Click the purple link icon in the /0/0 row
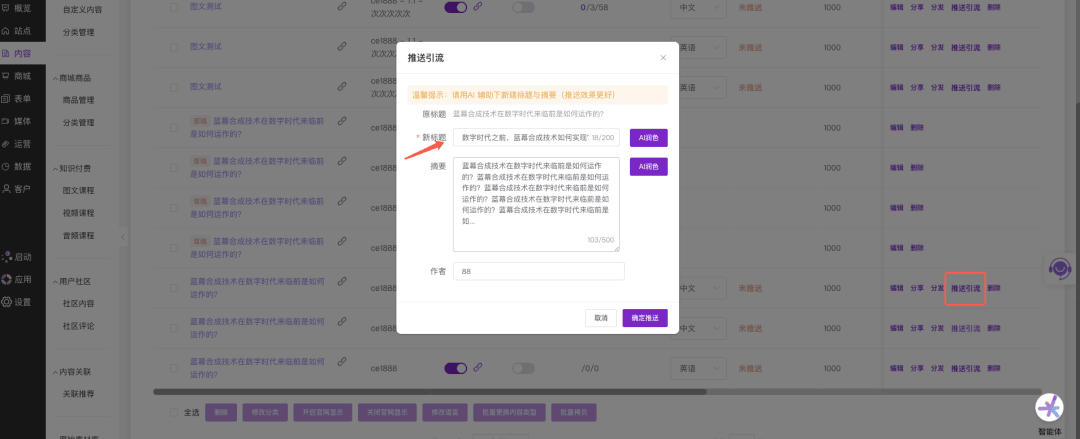This screenshot has width=1080, height=439. tap(477, 368)
